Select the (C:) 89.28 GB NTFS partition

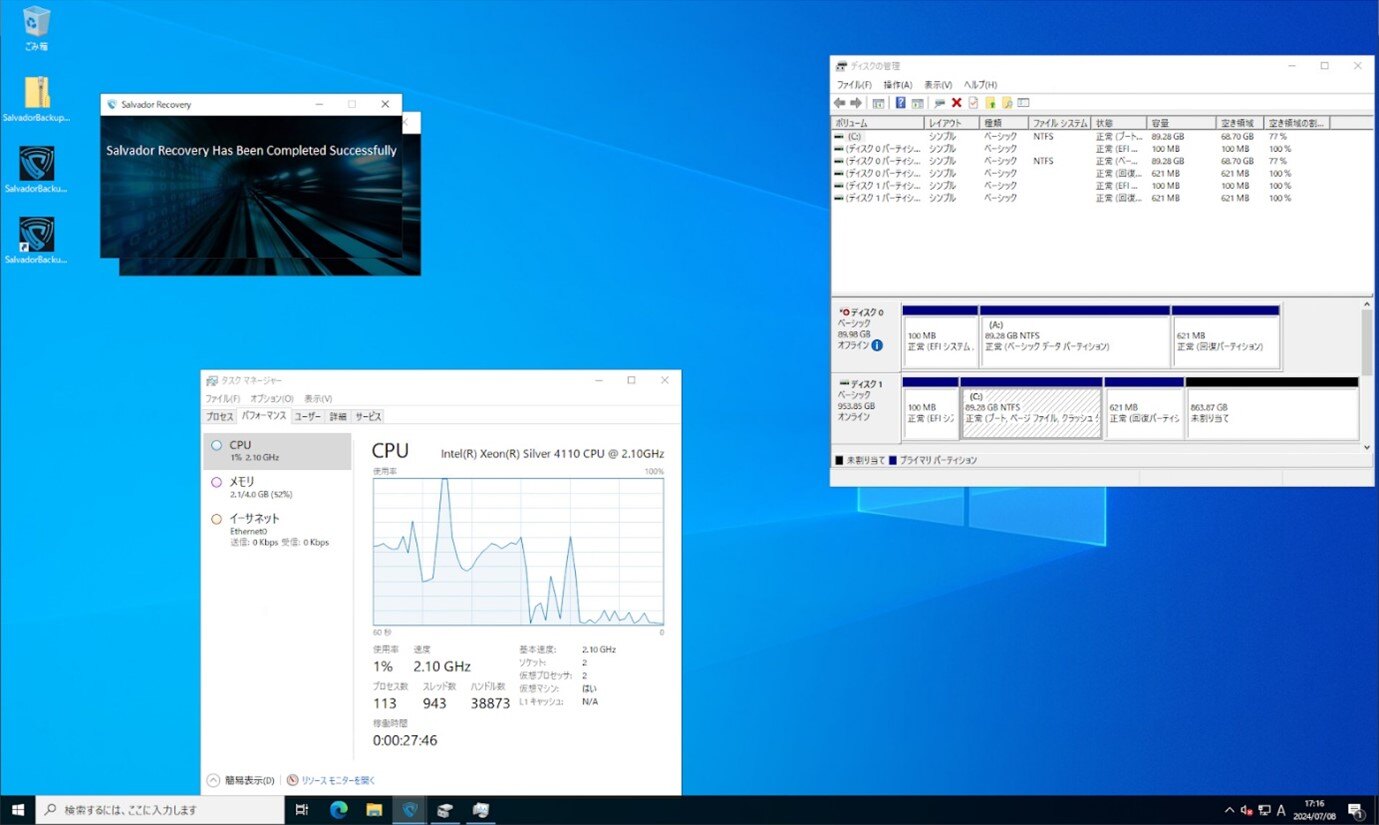[1031, 408]
